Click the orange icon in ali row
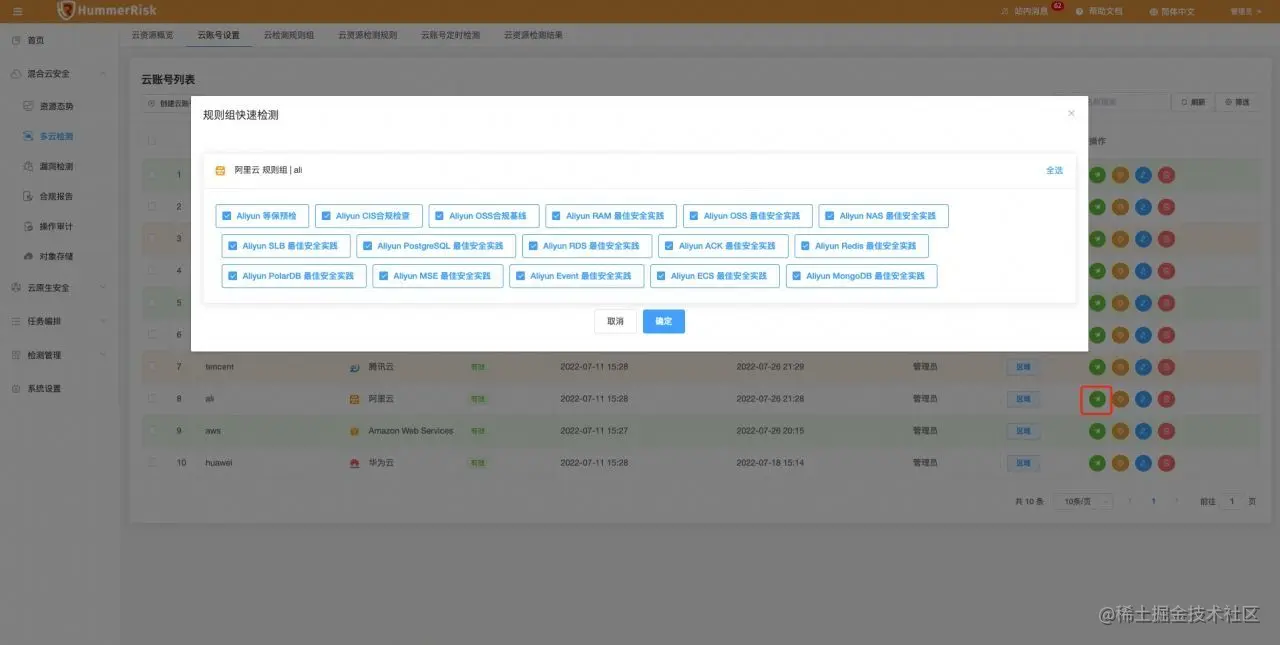Screen dimensions: 1280x645 pyautogui.click(x=1120, y=399)
